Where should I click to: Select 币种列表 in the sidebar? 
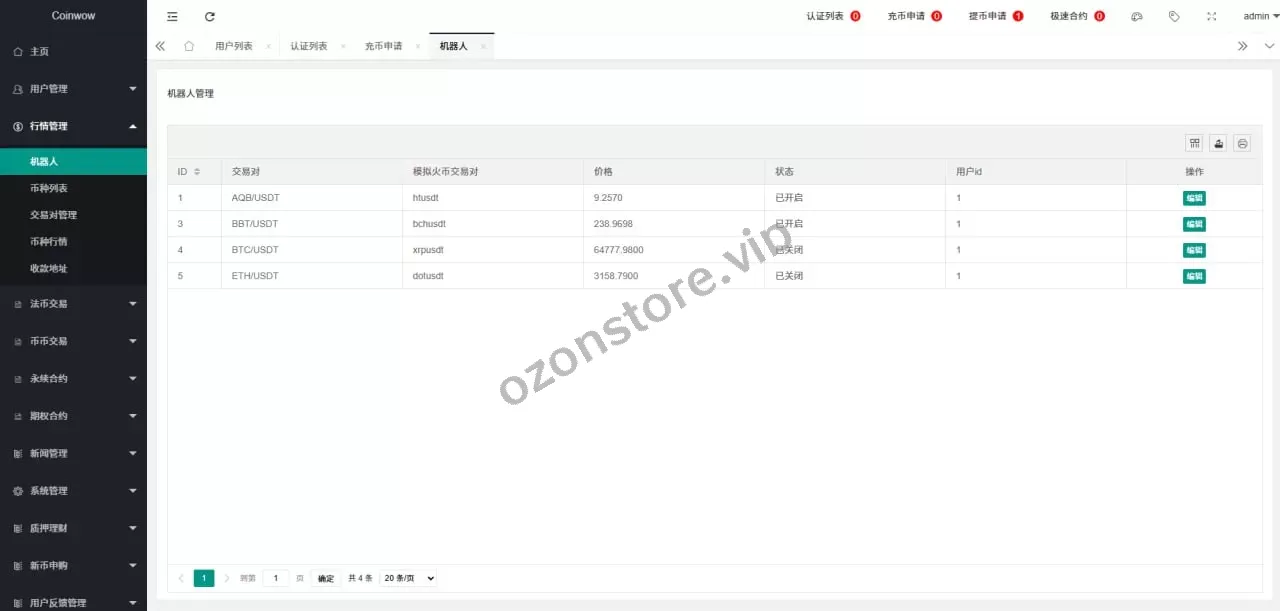49,188
